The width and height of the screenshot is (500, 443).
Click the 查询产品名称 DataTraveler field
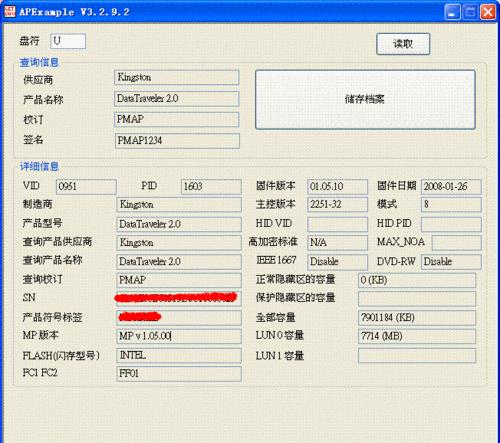pyautogui.click(x=179, y=261)
